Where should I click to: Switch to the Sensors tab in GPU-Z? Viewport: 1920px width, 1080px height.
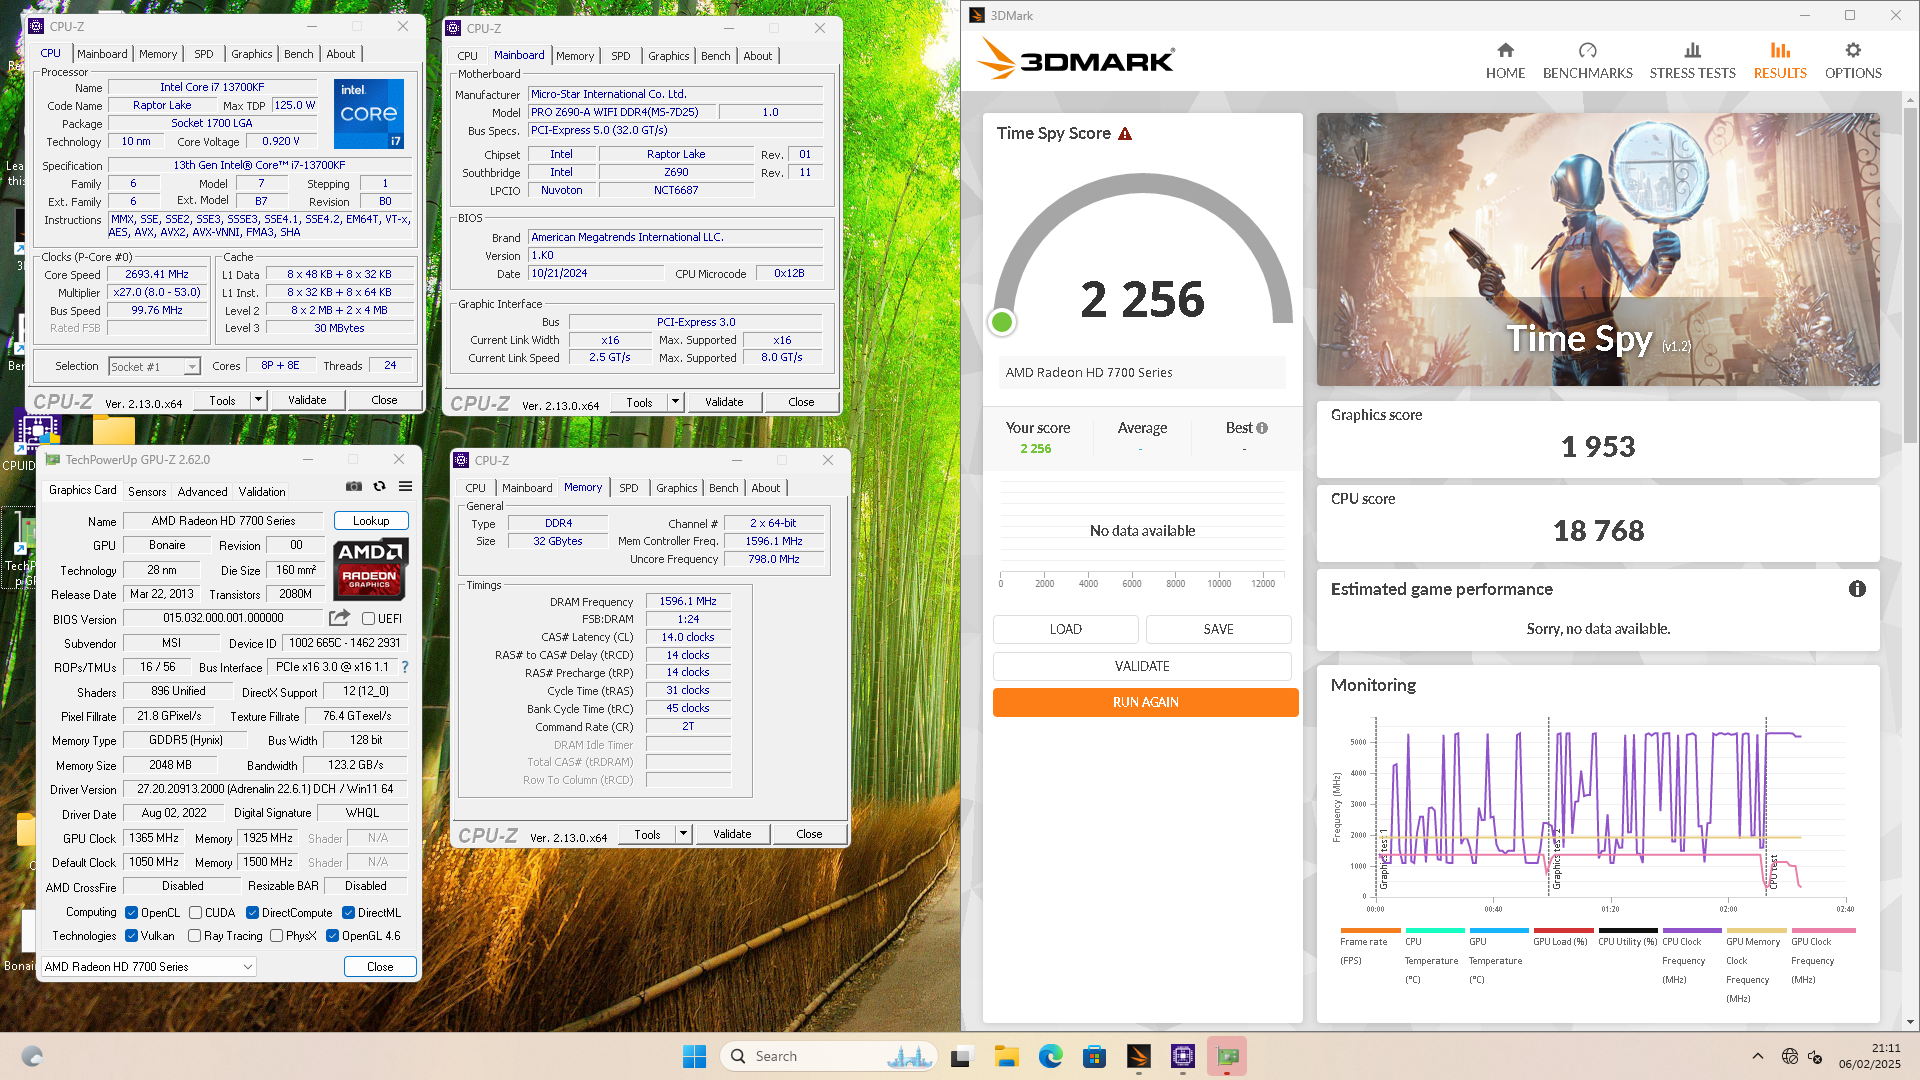(x=147, y=492)
